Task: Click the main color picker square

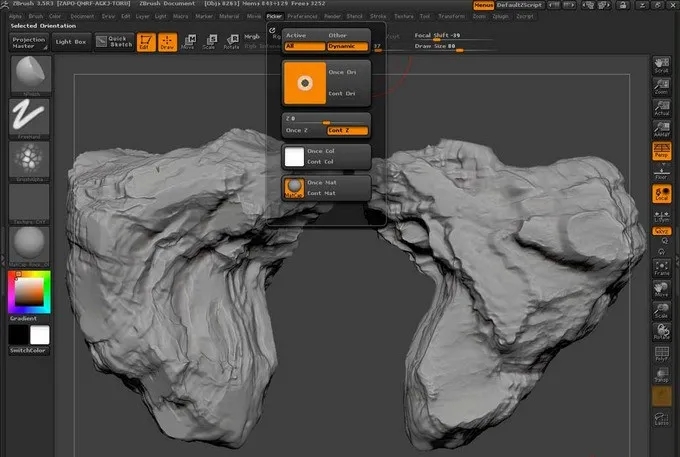Action: tap(28, 291)
